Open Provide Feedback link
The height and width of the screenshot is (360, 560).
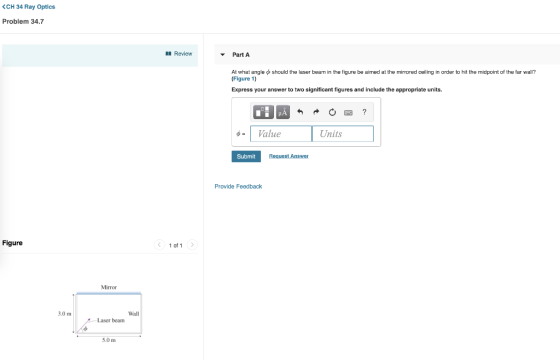tap(238, 186)
